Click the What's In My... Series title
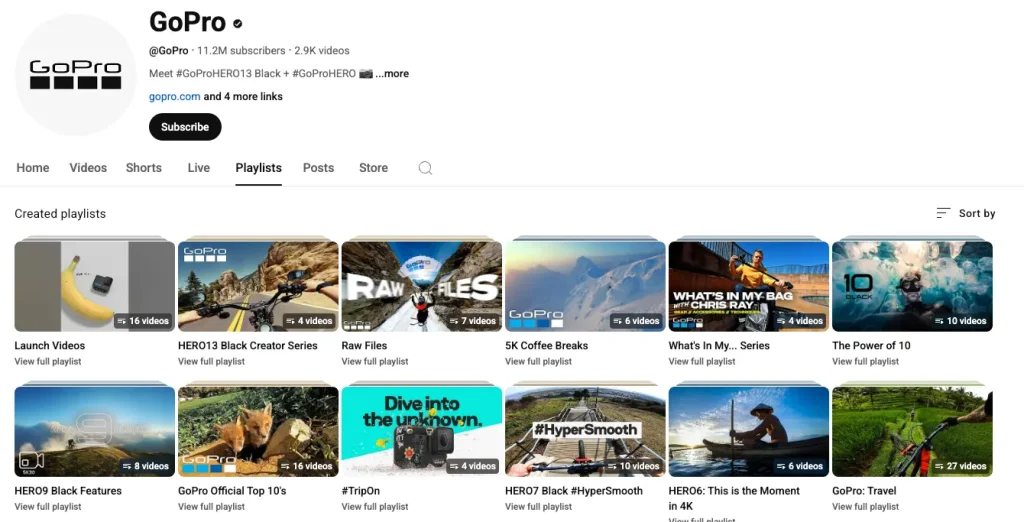This screenshot has width=1024, height=522. click(719, 346)
